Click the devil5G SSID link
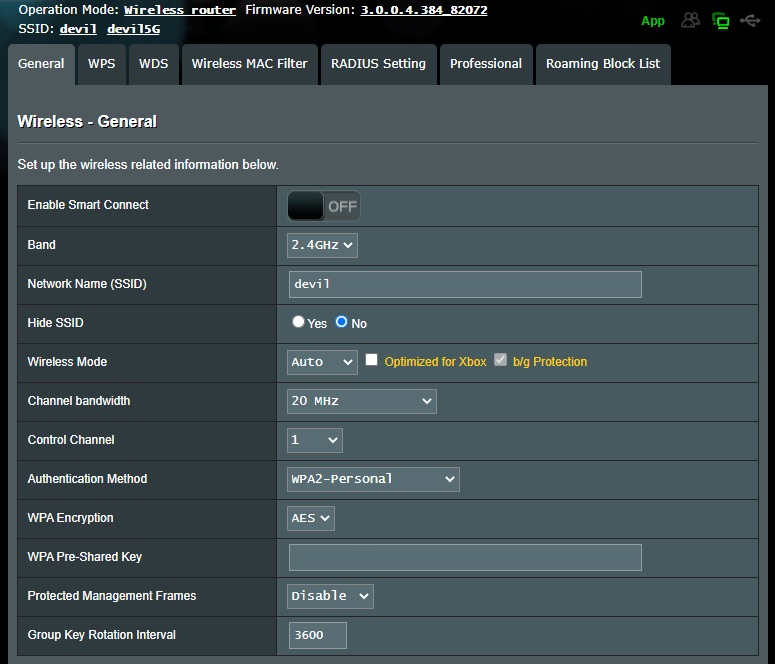The image size is (775, 664). click(x=133, y=29)
